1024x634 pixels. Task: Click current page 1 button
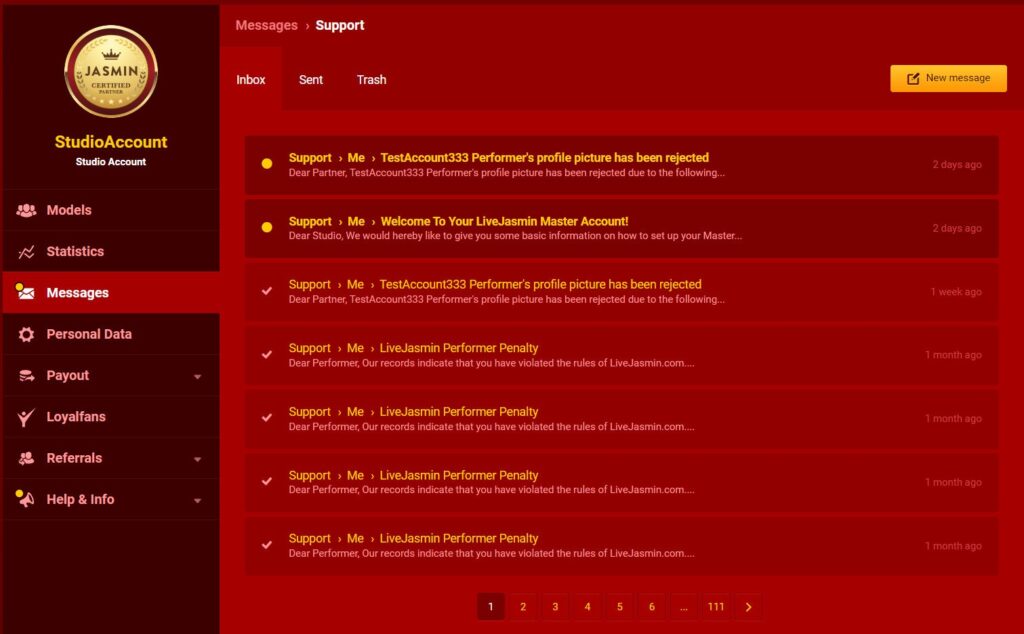click(491, 607)
